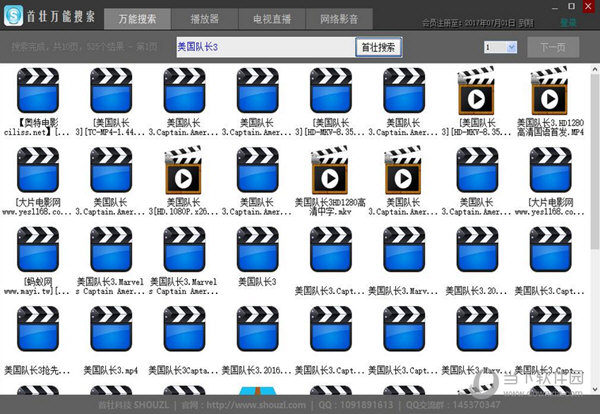Maximize the 首壮万能搜索 window

click(x=571, y=6)
